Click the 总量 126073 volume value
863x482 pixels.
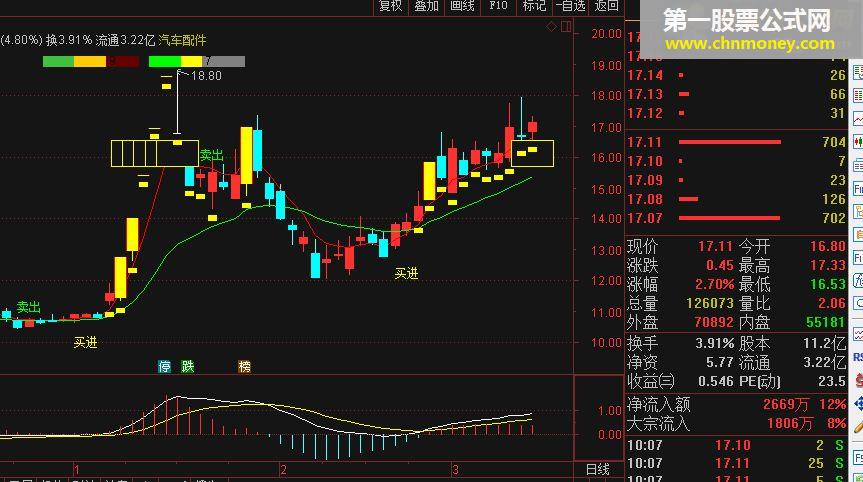pyautogui.click(x=710, y=303)
